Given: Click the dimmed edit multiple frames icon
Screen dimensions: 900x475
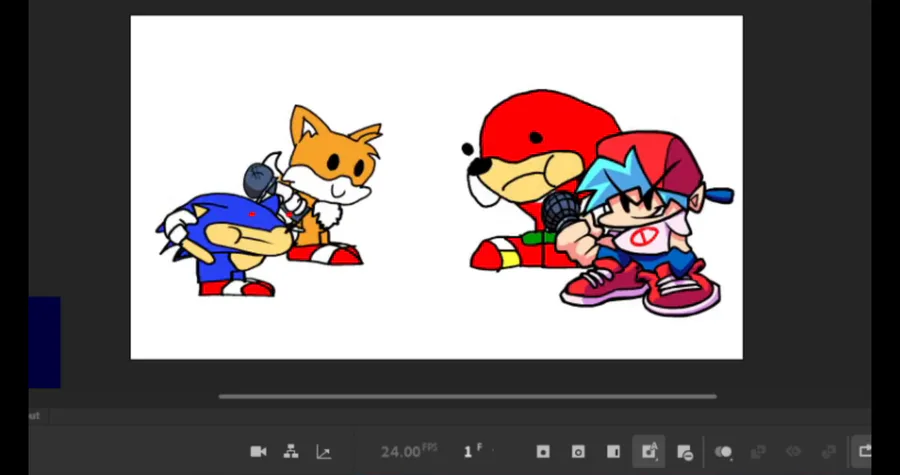Looking at the screenshot, I should tap(758, 452).
